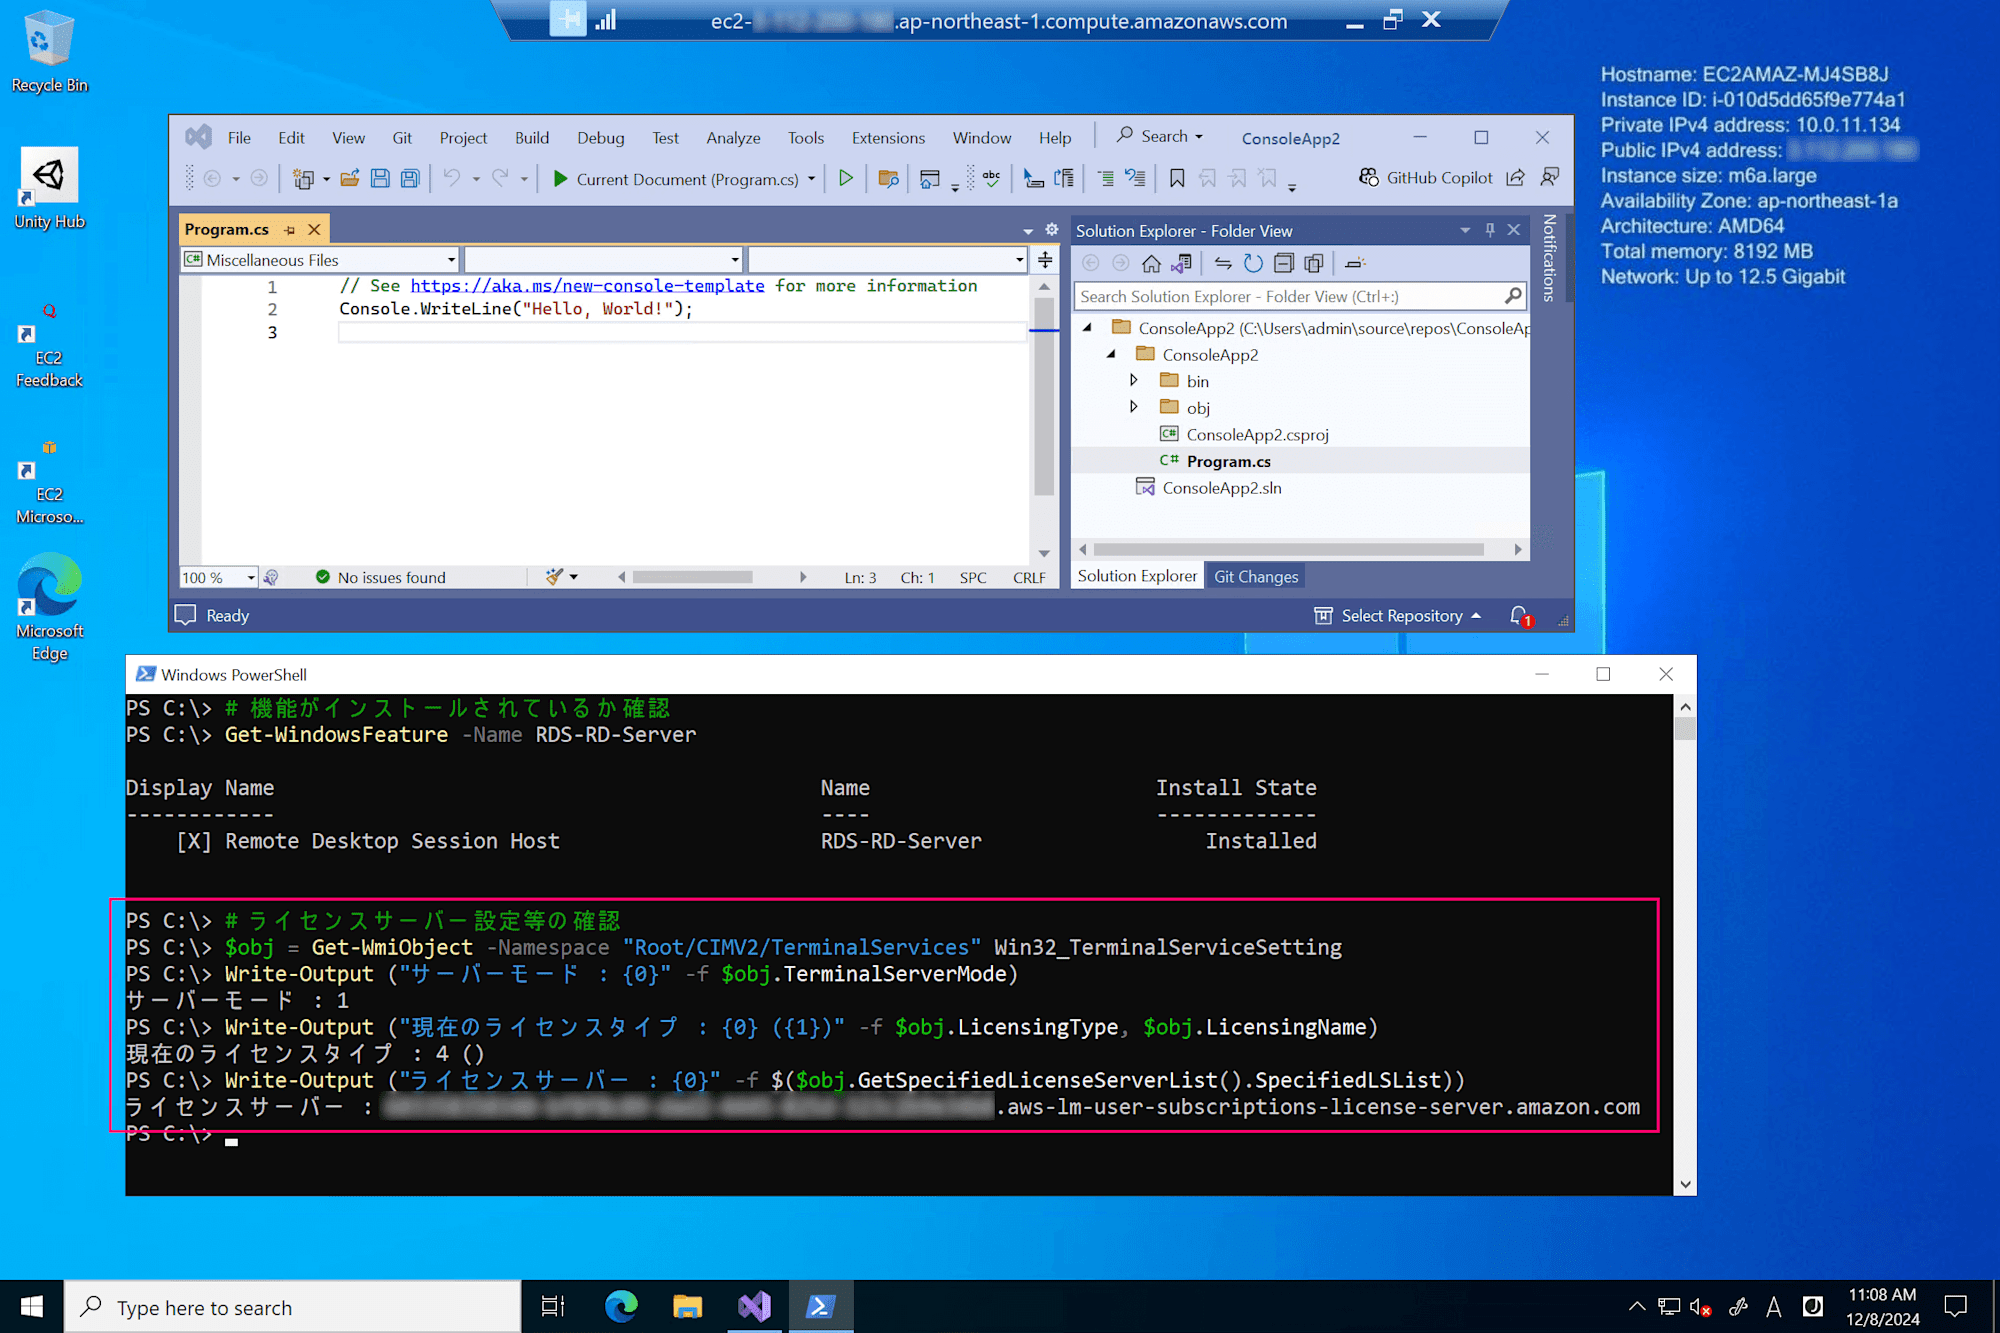This screenshot has height=1333, width=2000.
Task: Click the Share icon beside GitHub Copilot
Action: pyautogui.click(x=1516, y=178)
